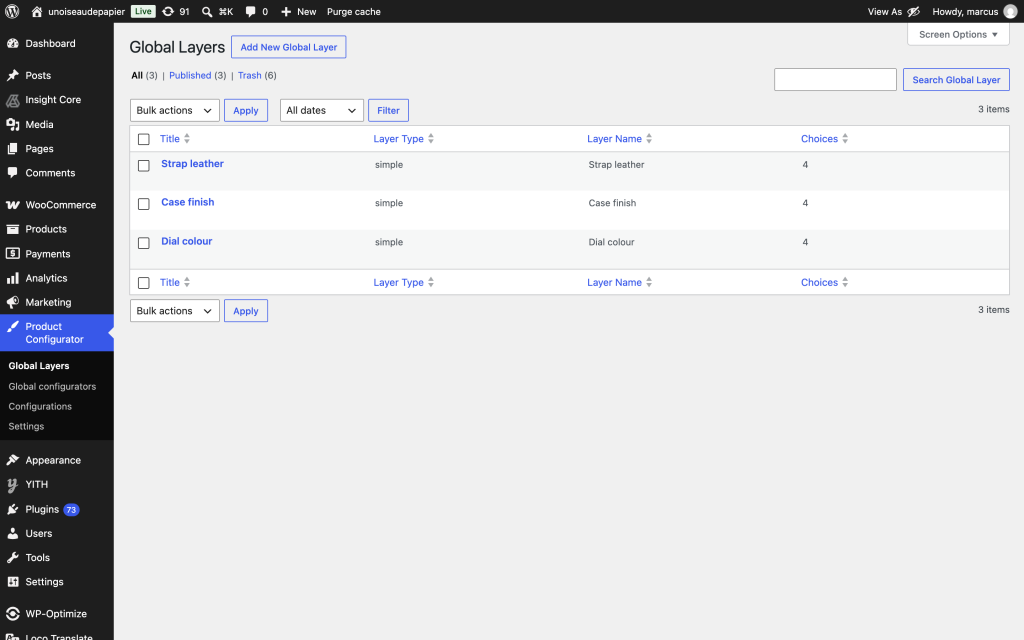Open the Case finish layer link
1024x640 pixels.
187,202
